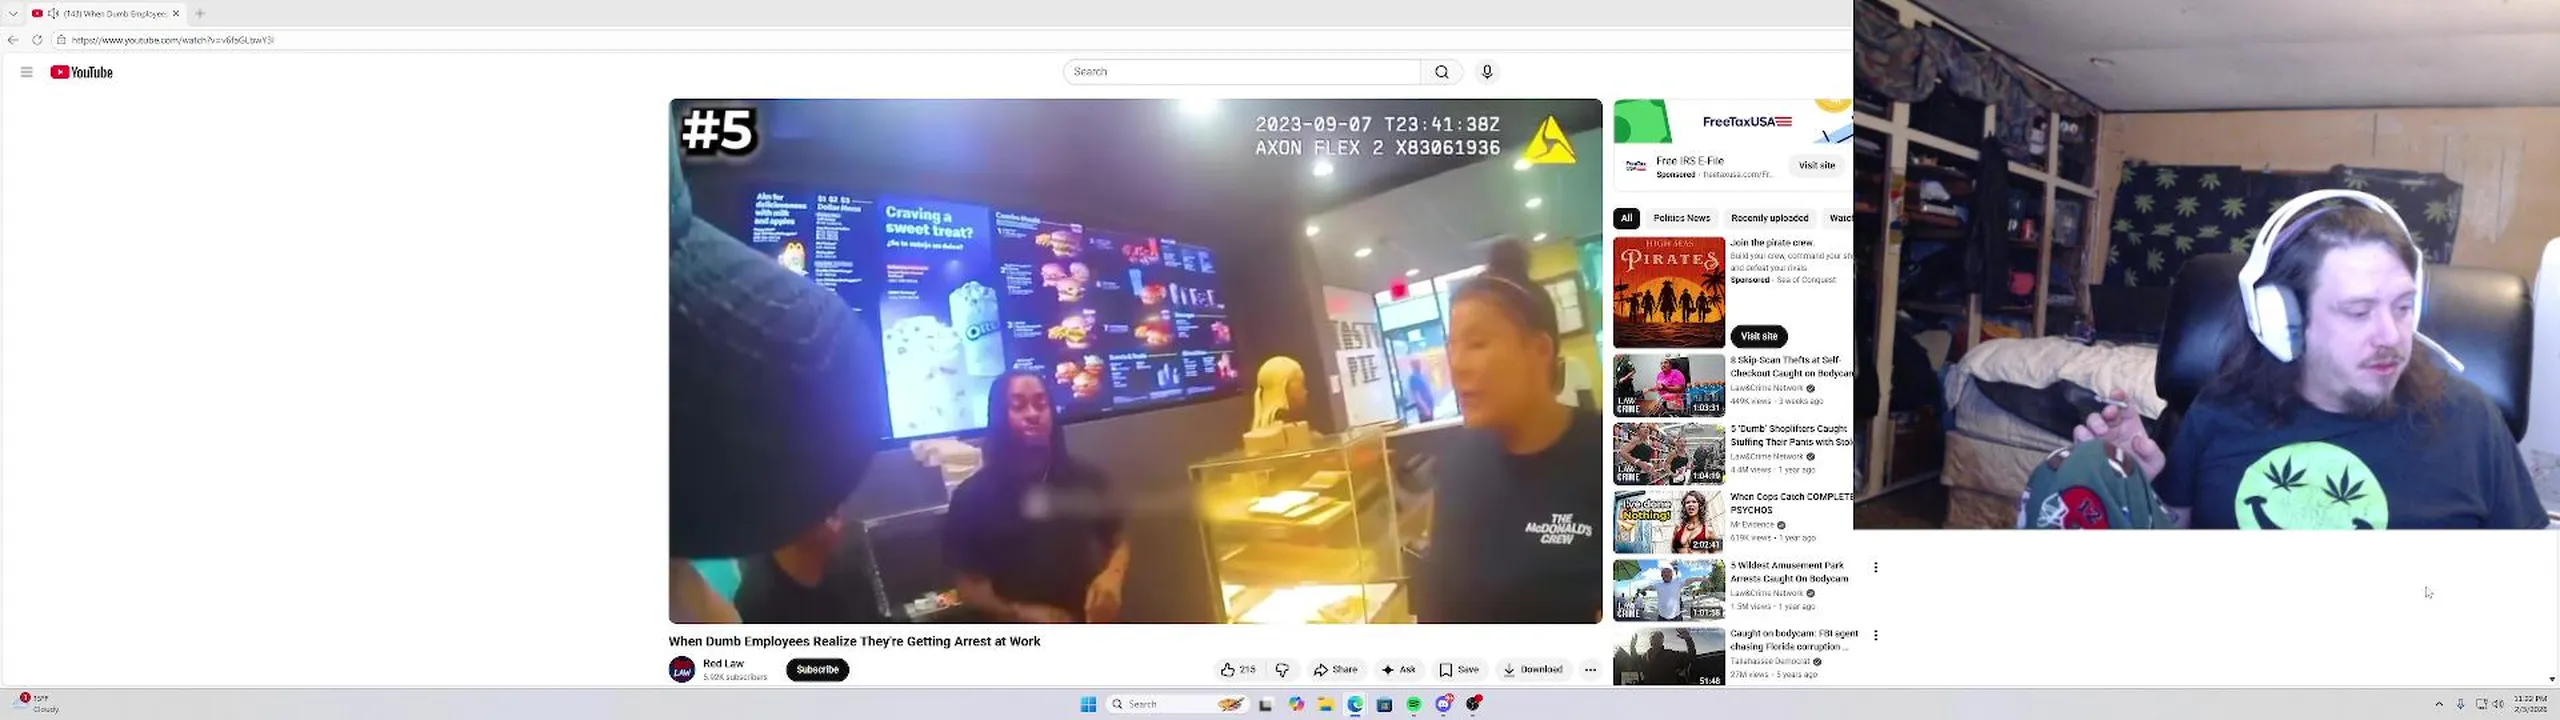Image resolution: width=2560 pixels, height=720 pixels.
Task: Open the Windows Start menu
Action: tap(1088, 705)
